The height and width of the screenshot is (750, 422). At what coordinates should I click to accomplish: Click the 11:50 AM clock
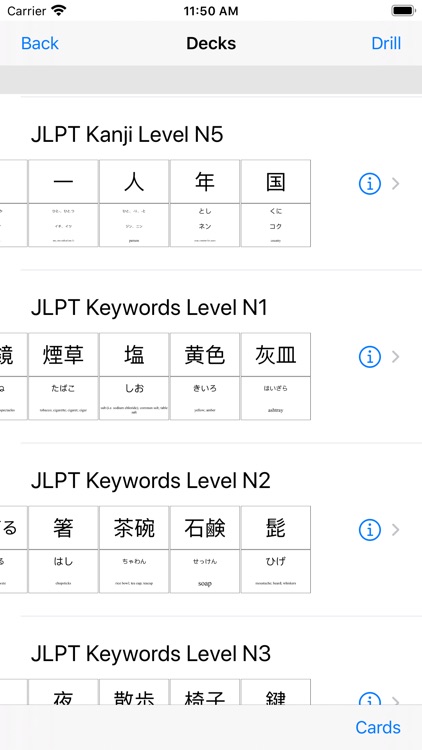(211, 11)
